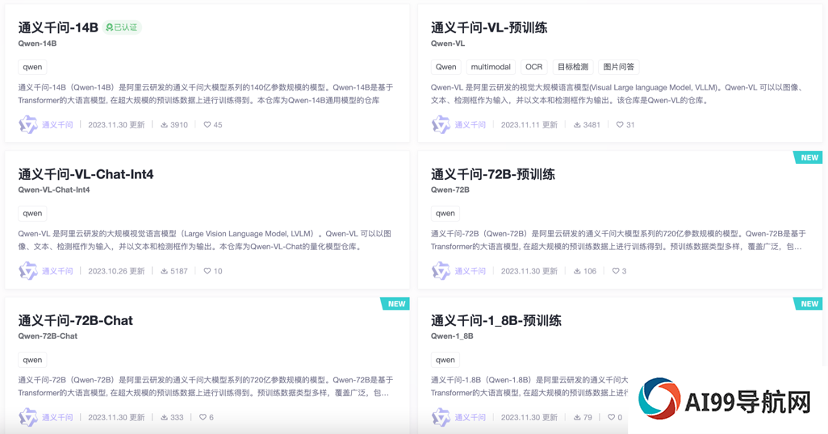This screenshot has height=434, width=828.
Task: Click the Qwen-14B description paragraph
Action: coord(205,93)
